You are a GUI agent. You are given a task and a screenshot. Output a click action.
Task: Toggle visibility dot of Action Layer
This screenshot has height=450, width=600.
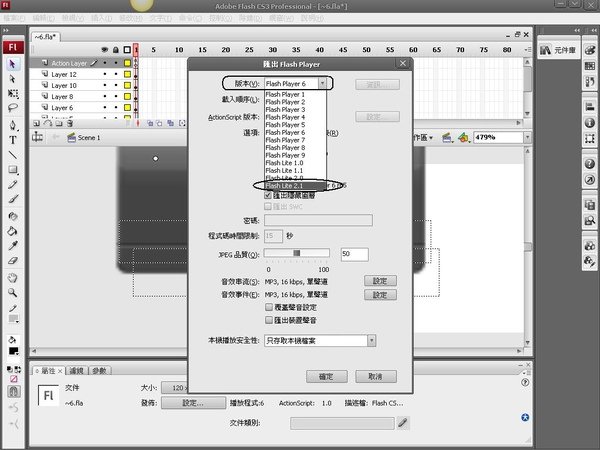[105, 63]
